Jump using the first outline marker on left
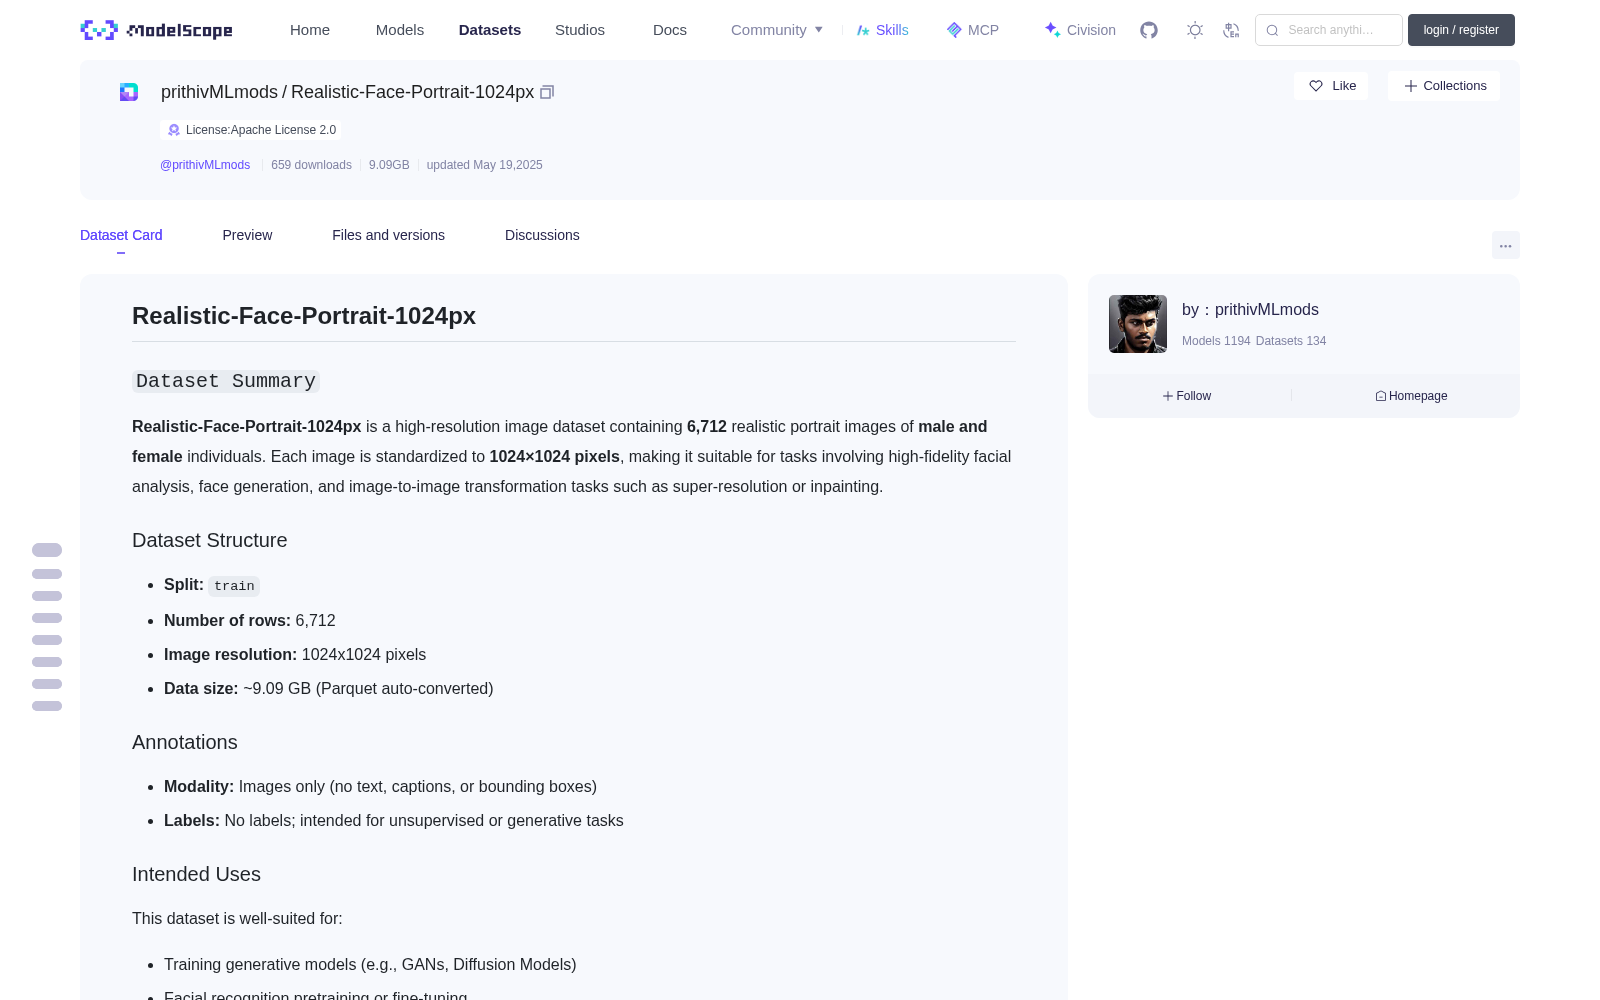1600x1000 pixels. (47, 550)
